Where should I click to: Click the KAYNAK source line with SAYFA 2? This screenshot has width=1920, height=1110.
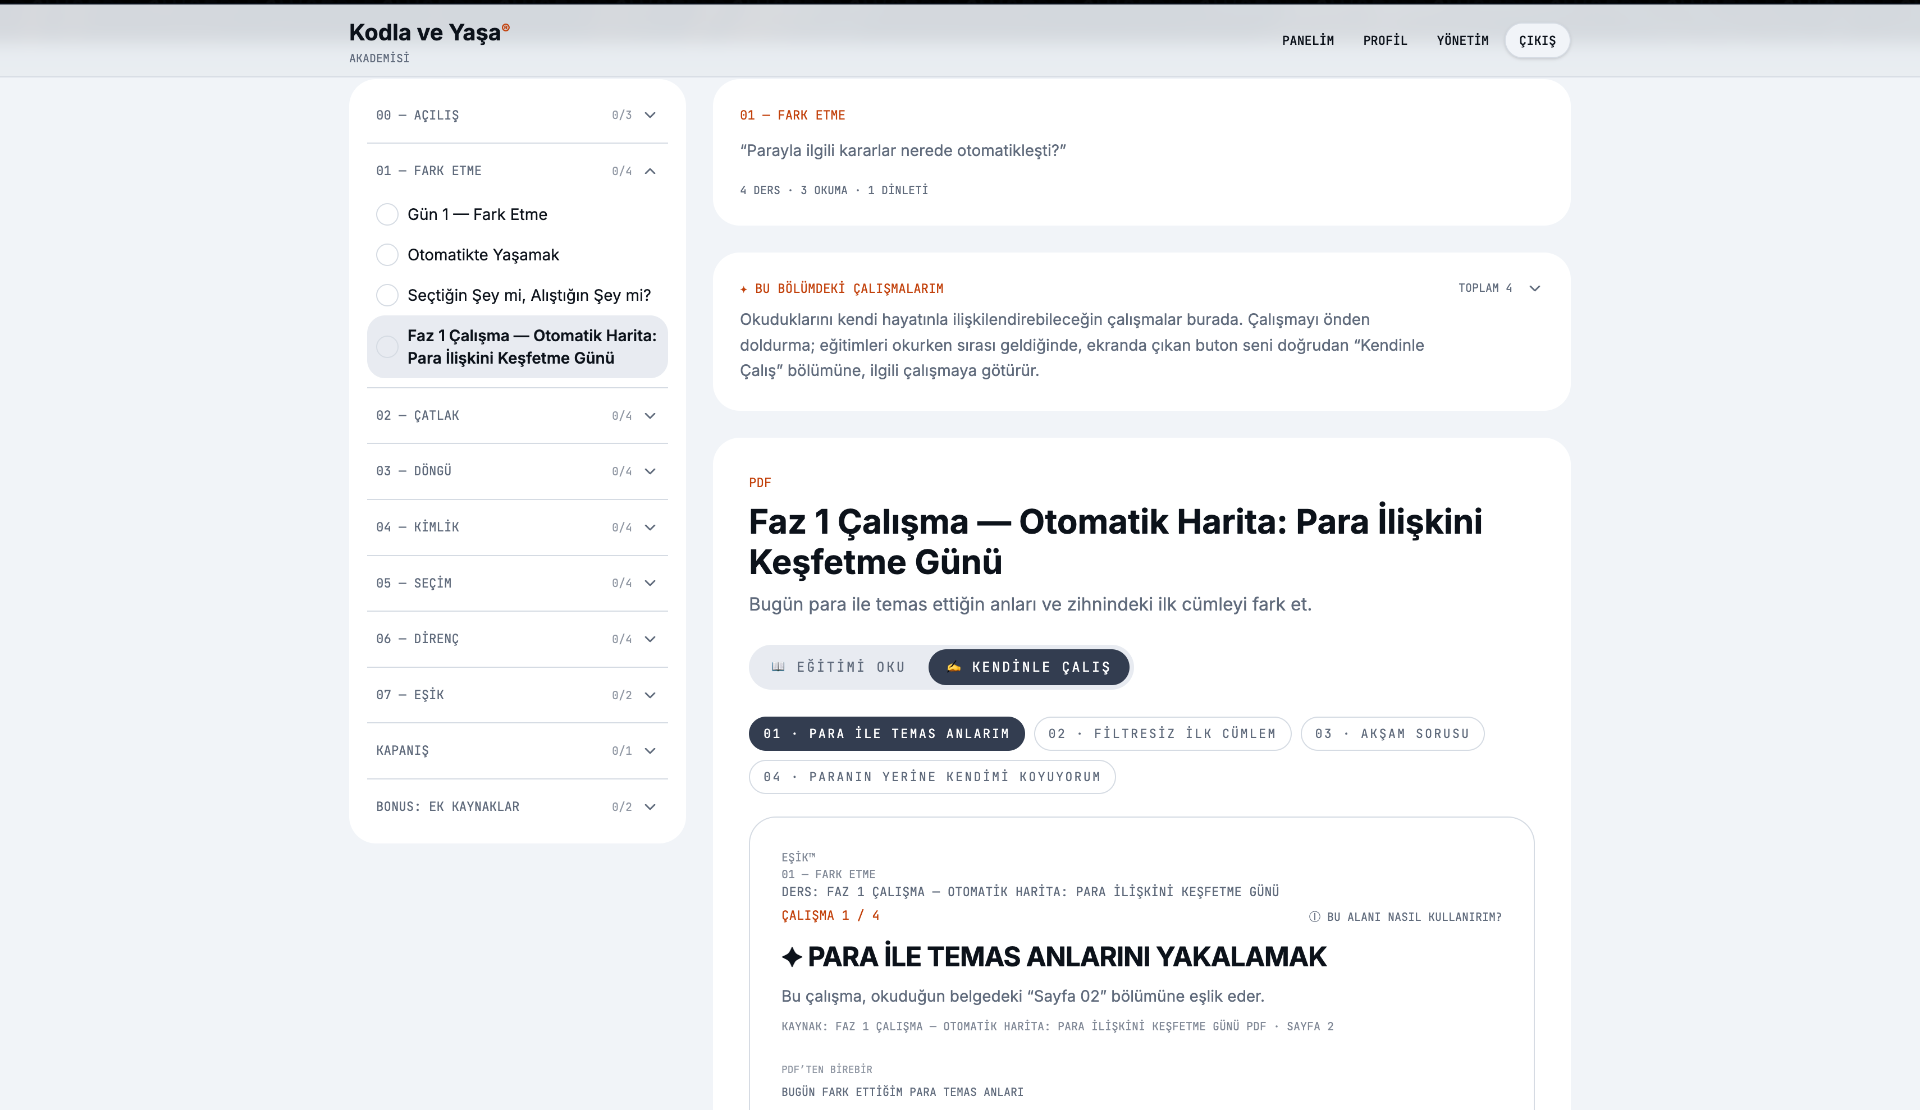click(1057, 1027)
